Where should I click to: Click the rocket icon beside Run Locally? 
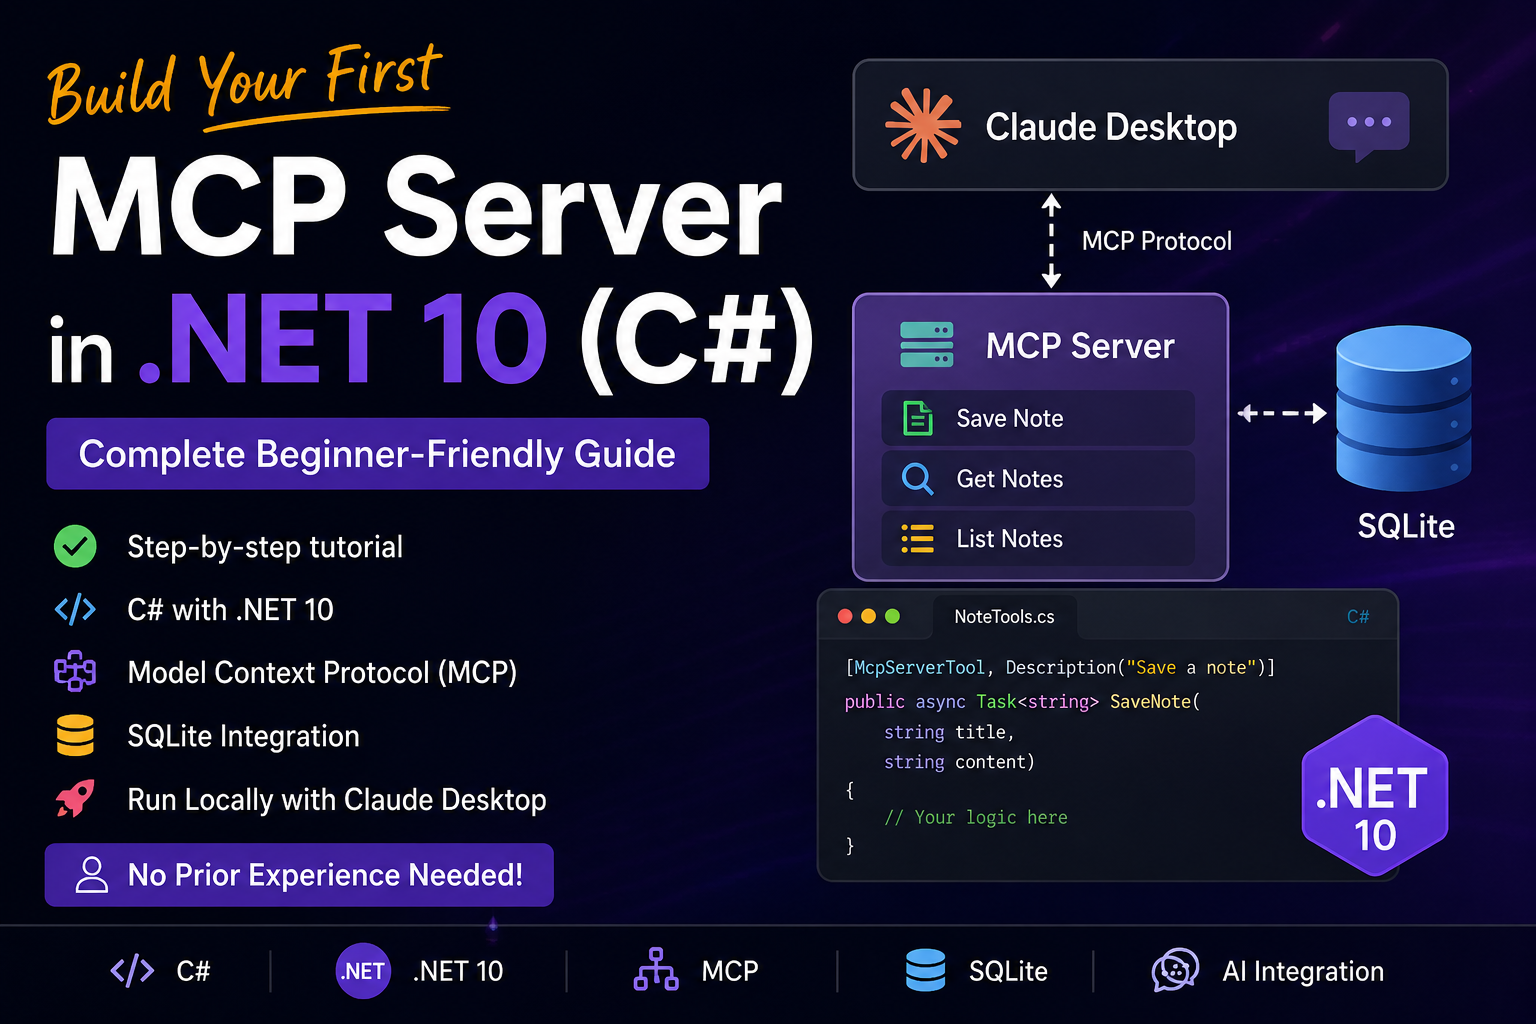75,798
